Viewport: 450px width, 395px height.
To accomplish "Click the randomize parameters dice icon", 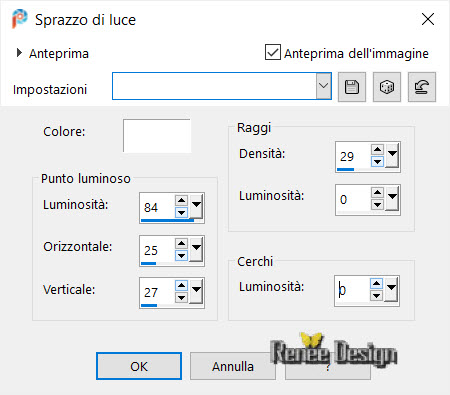I will coord(387,87).
